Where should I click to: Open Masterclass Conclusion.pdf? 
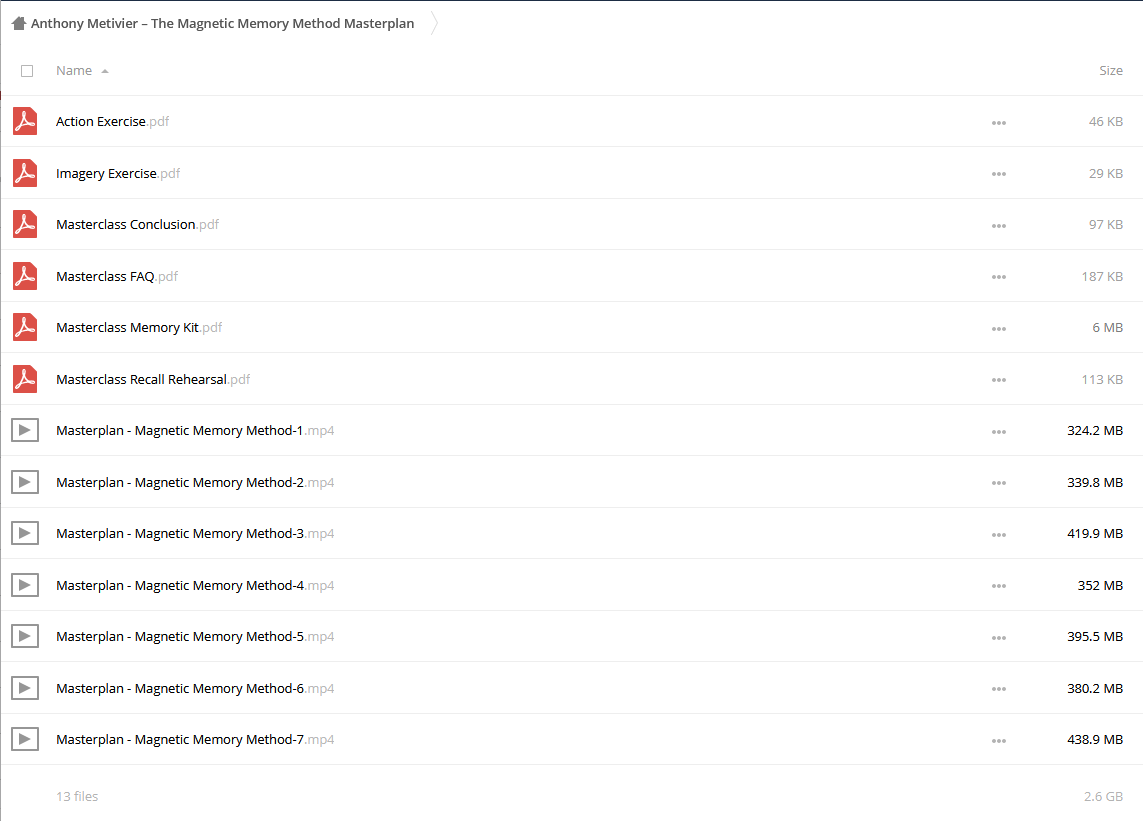pyautogui.click(x=137, y=224)
